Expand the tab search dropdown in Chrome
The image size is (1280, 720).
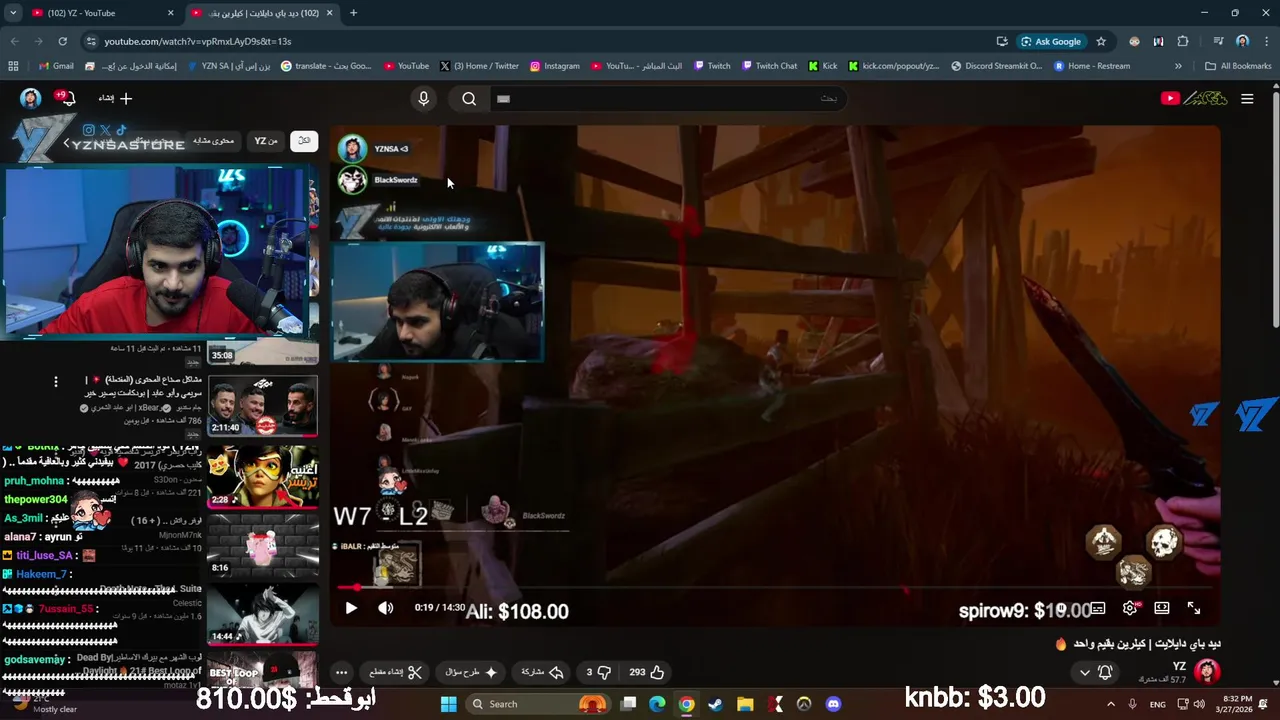coord(13,13)
